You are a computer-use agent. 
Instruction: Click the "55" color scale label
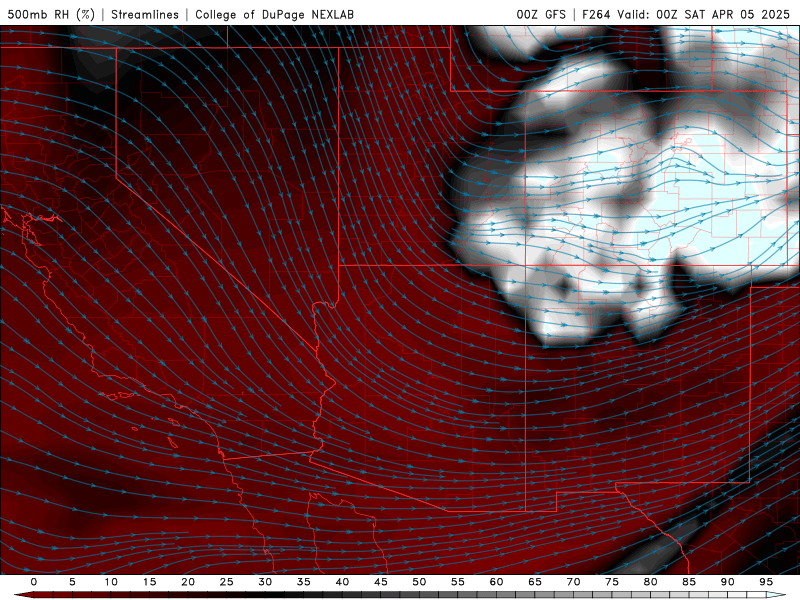pos(458,582)
